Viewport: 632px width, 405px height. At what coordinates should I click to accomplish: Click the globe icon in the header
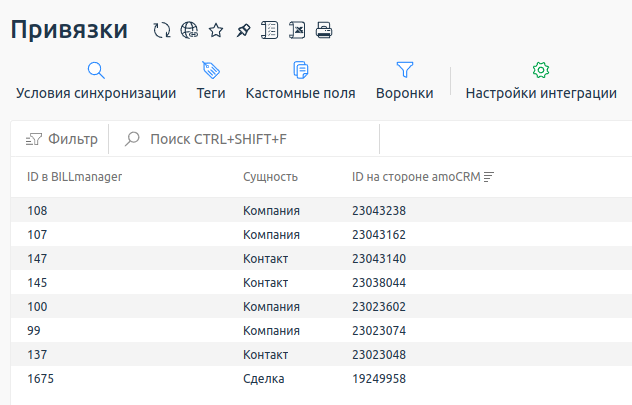(x=189, y=31)
